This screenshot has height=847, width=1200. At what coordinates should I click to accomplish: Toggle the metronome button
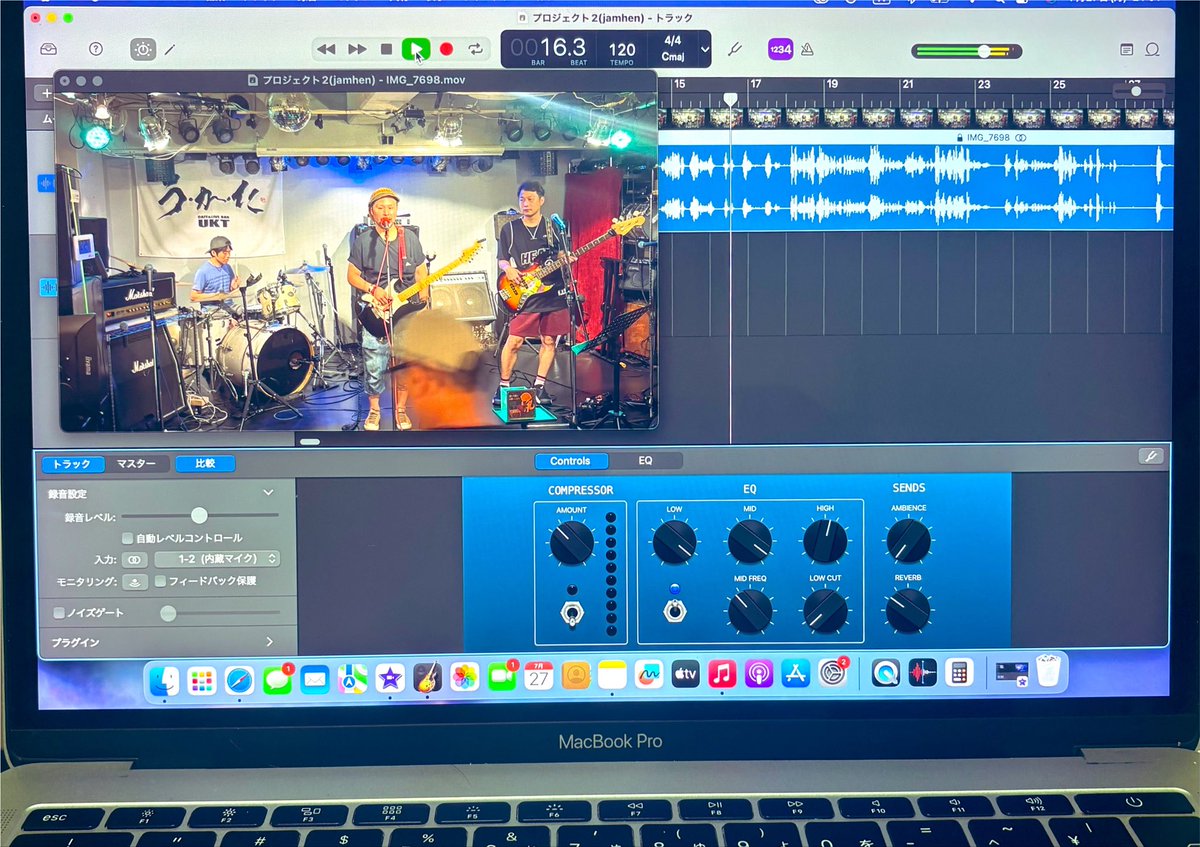tap(806, 49)
